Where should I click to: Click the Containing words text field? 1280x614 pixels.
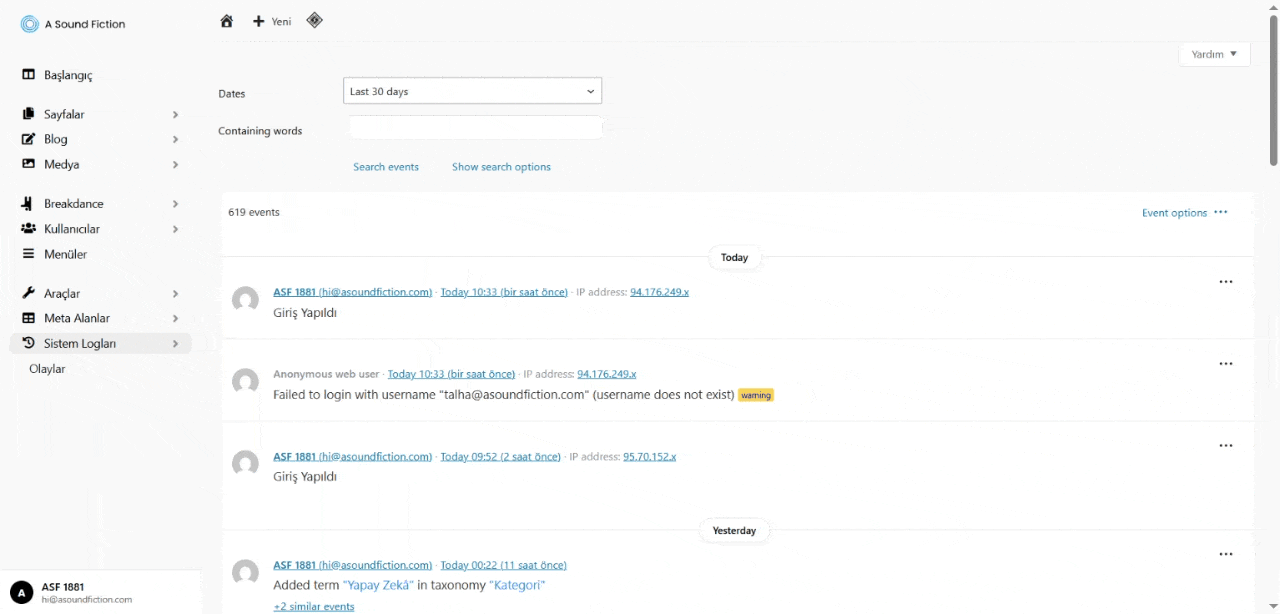pos(475,128)
